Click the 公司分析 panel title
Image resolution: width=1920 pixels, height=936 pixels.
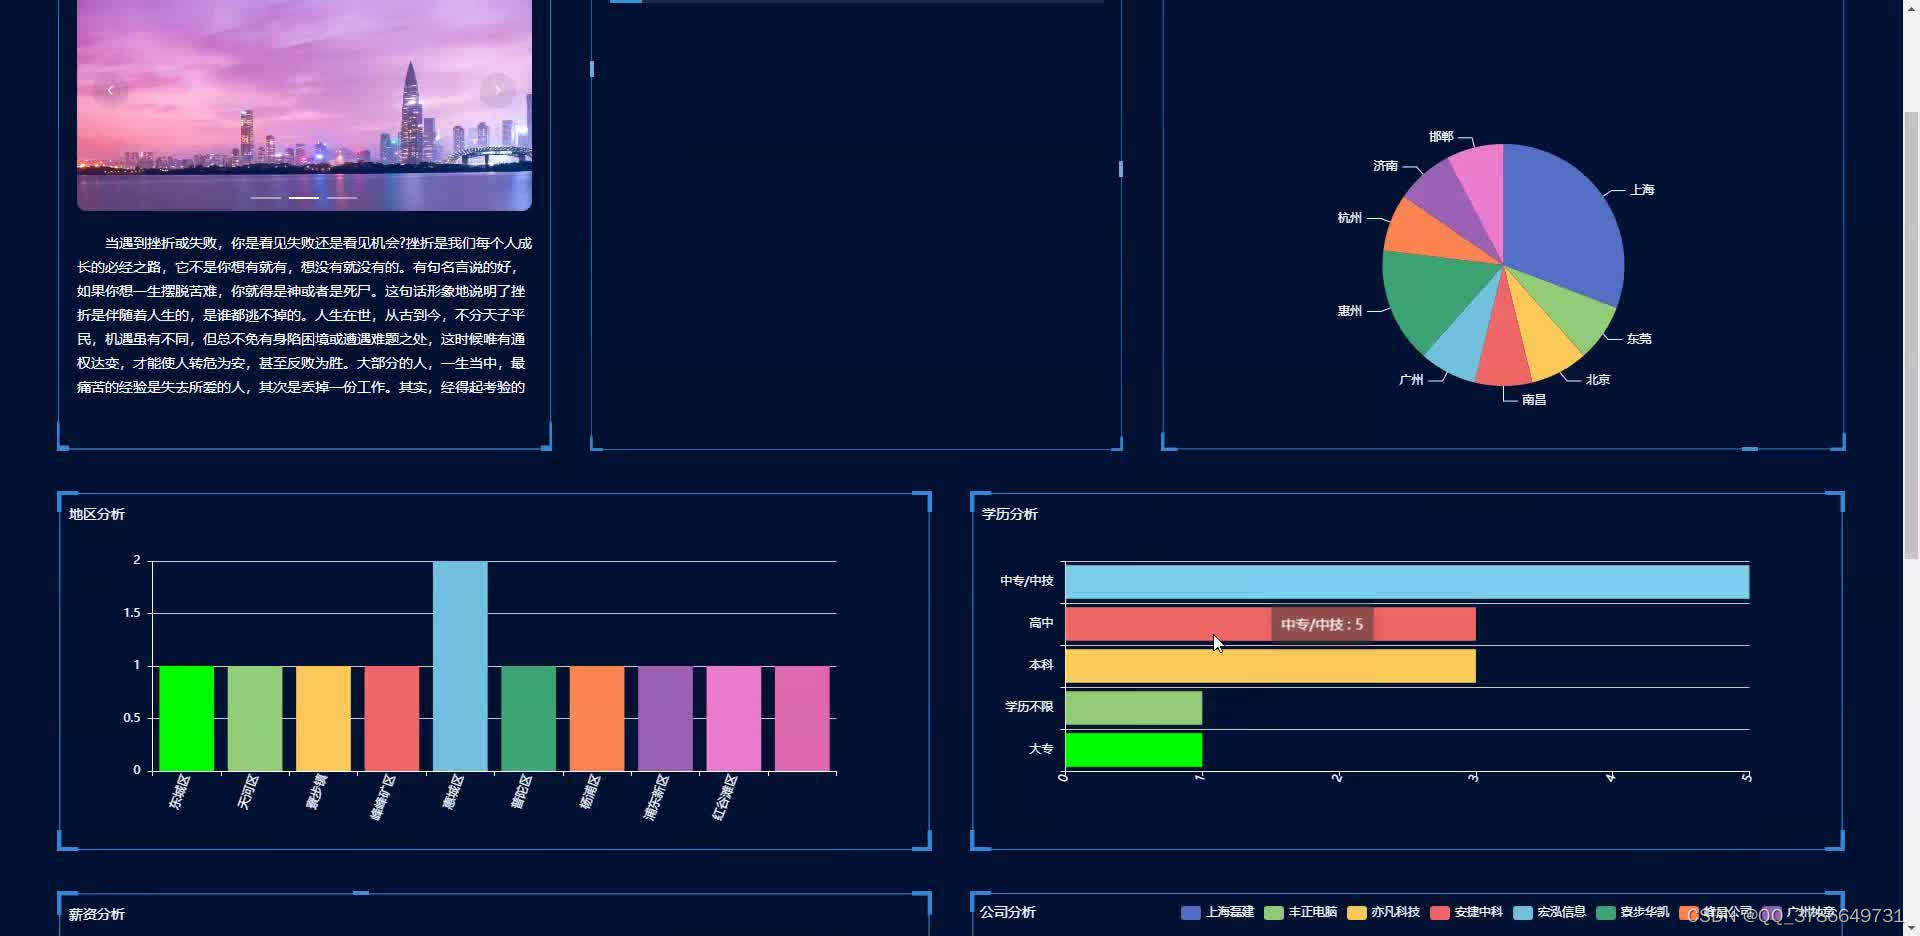coord(1008,912)
